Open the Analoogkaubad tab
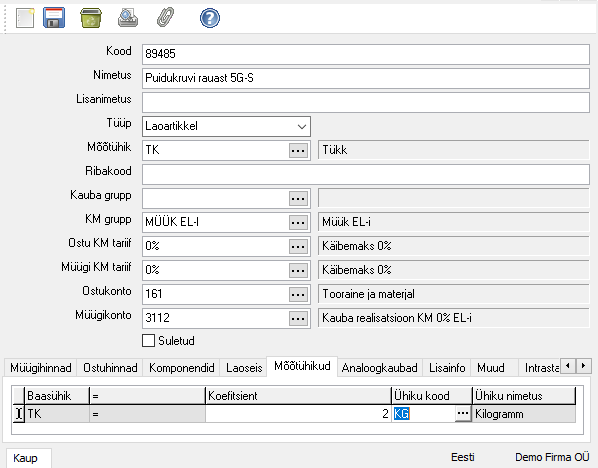 click(379, 368)
